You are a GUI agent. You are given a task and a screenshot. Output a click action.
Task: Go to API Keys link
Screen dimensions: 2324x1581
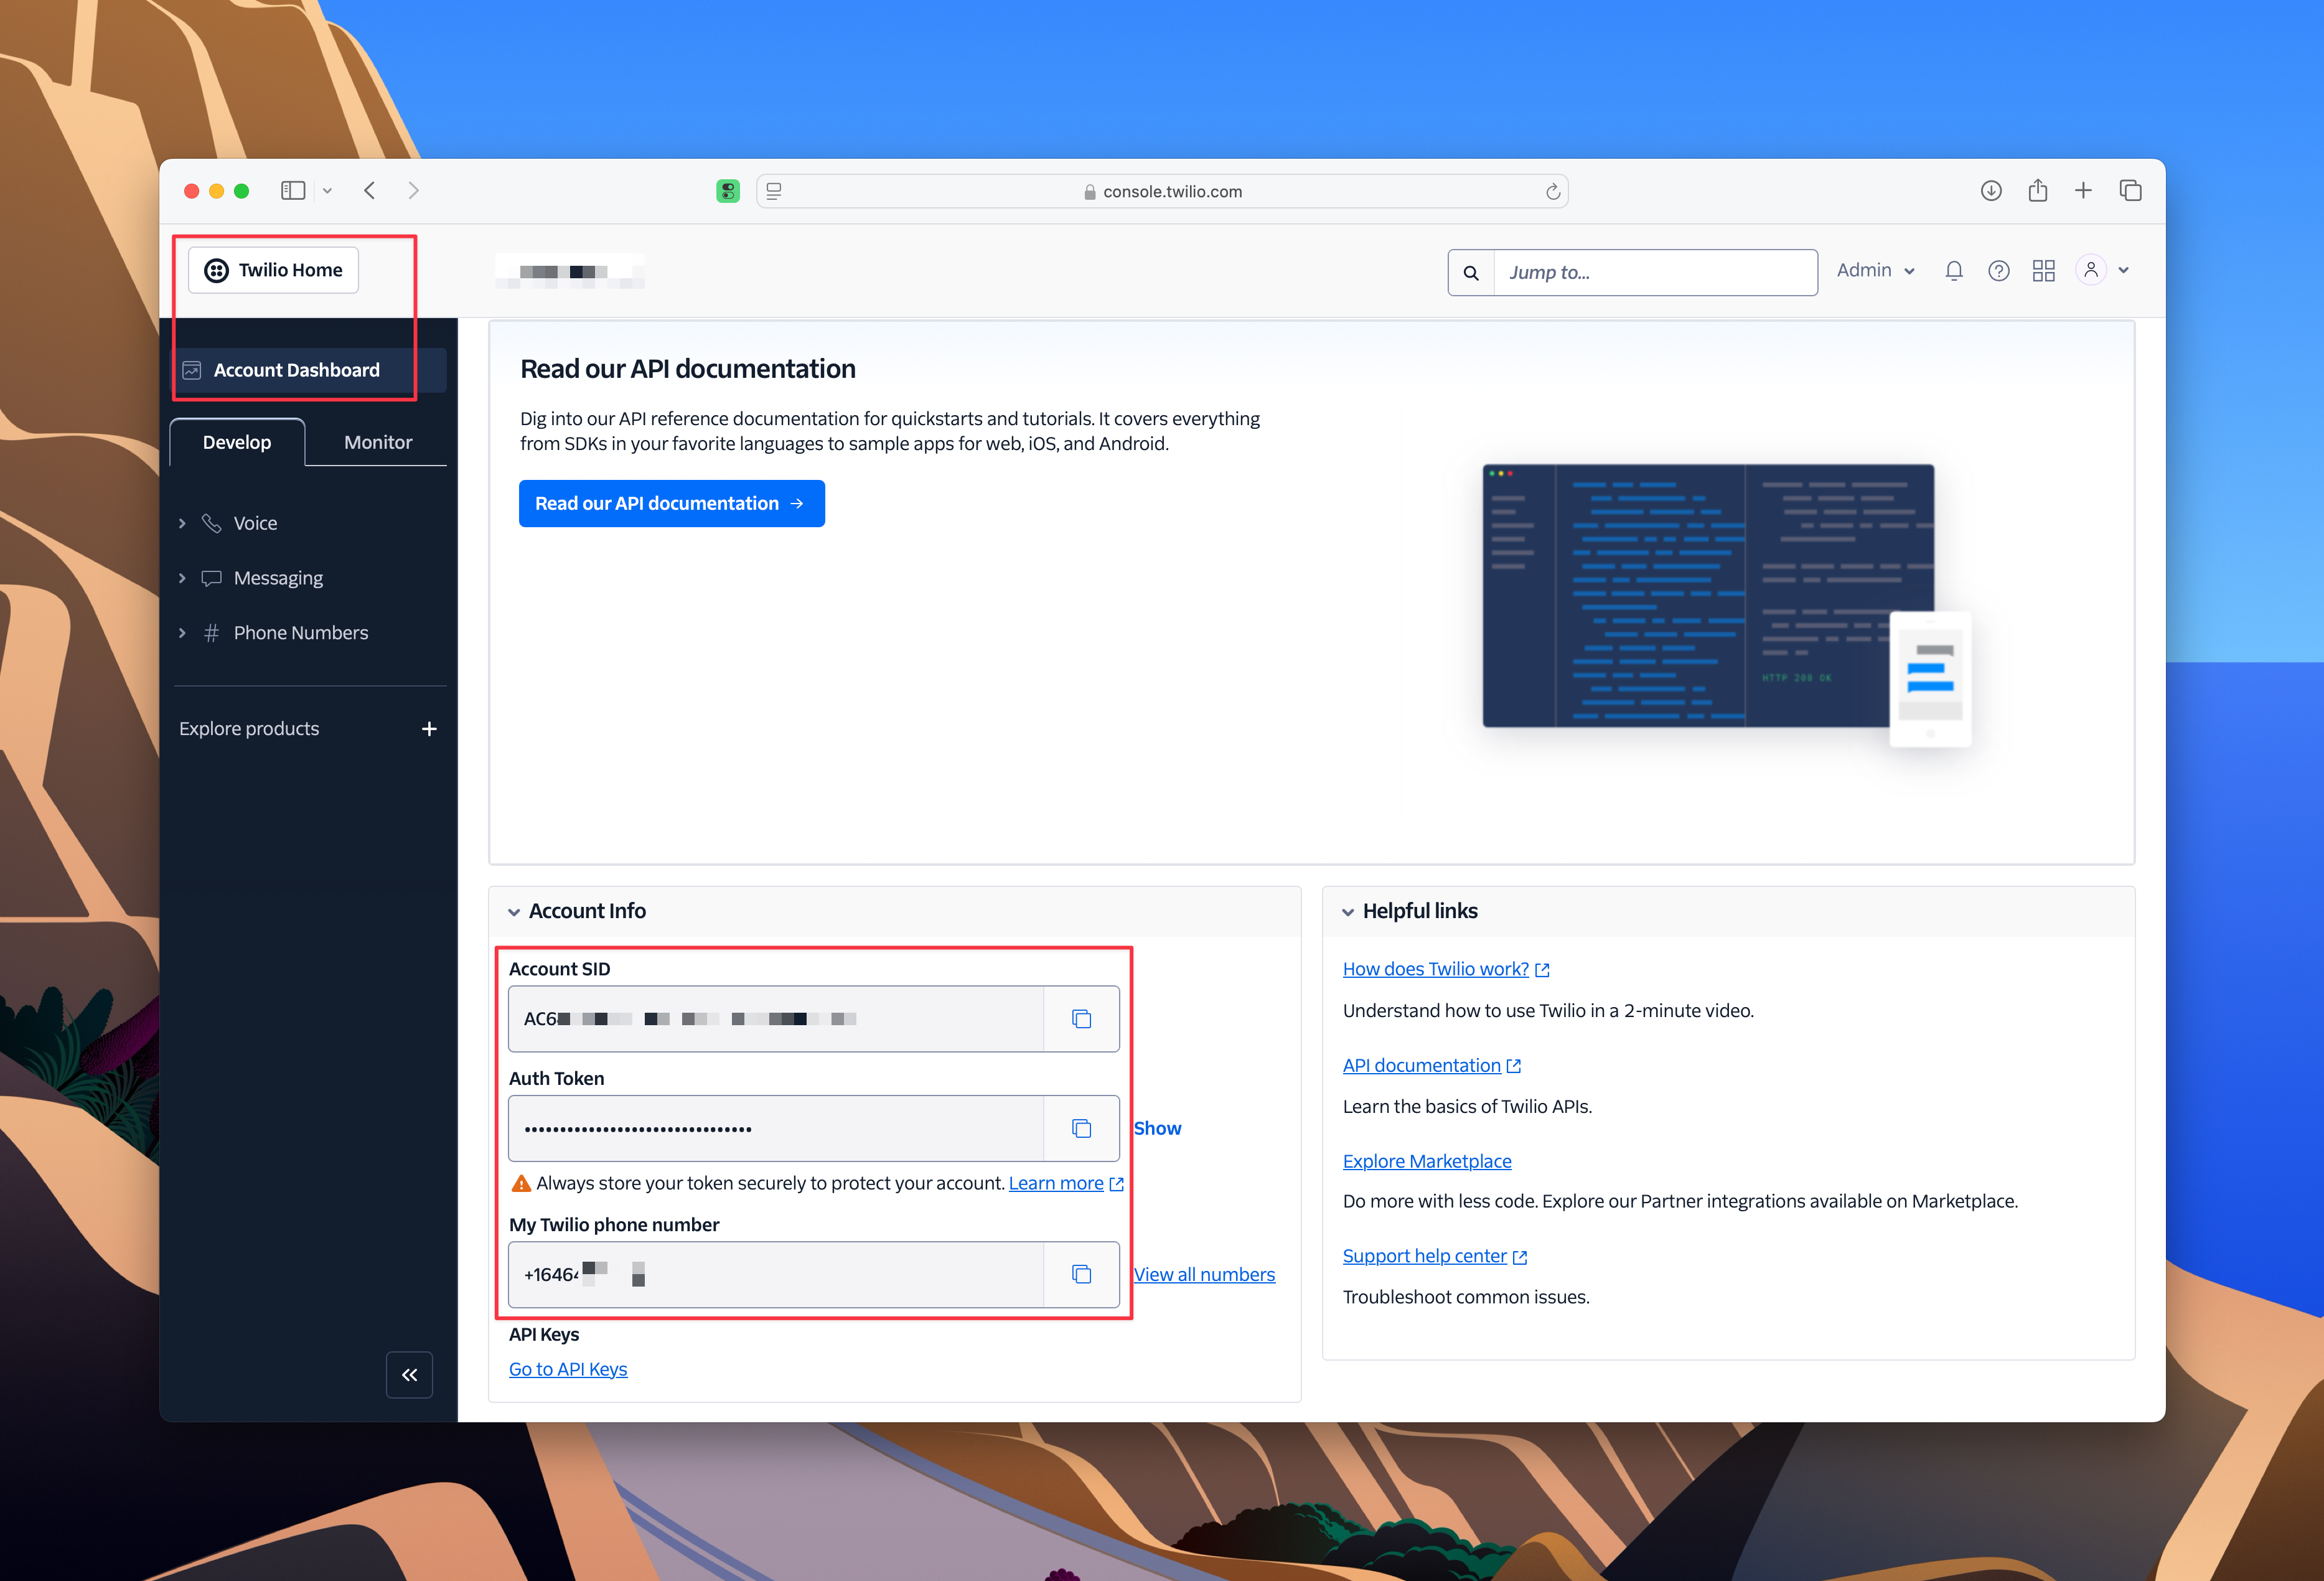568,1369
